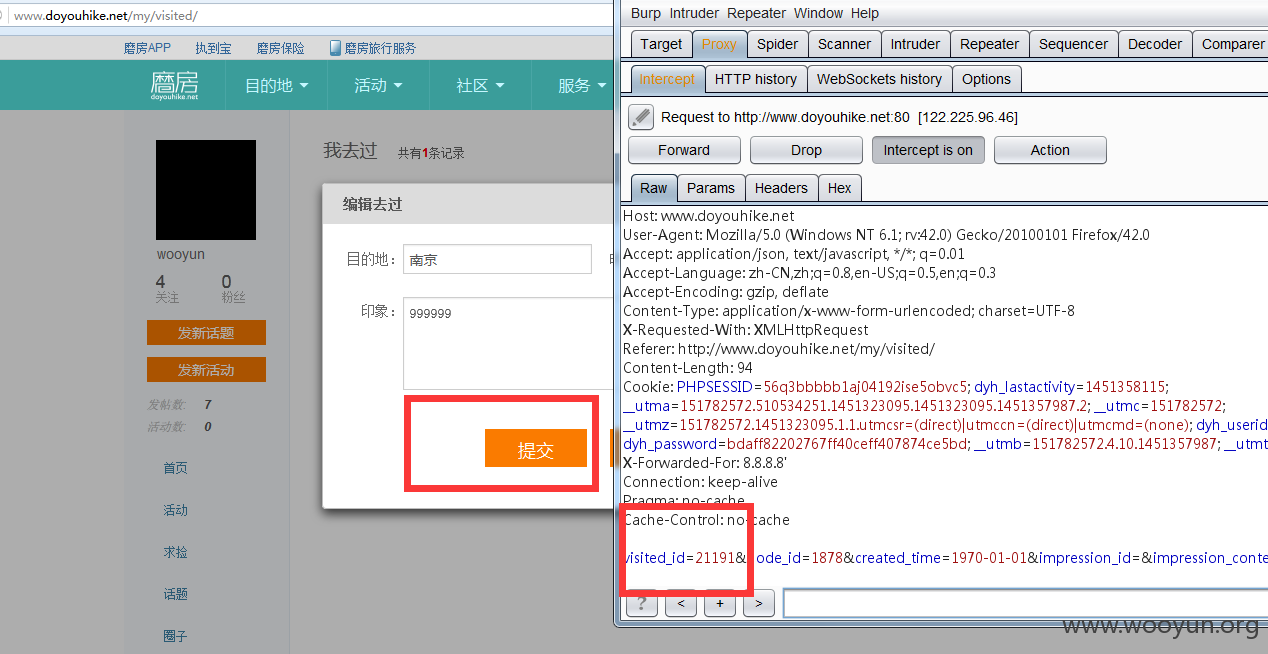Click the 磨房 doyouhike logo
This screenshot has height=654, width=1268.
click(x=175, y=86)
